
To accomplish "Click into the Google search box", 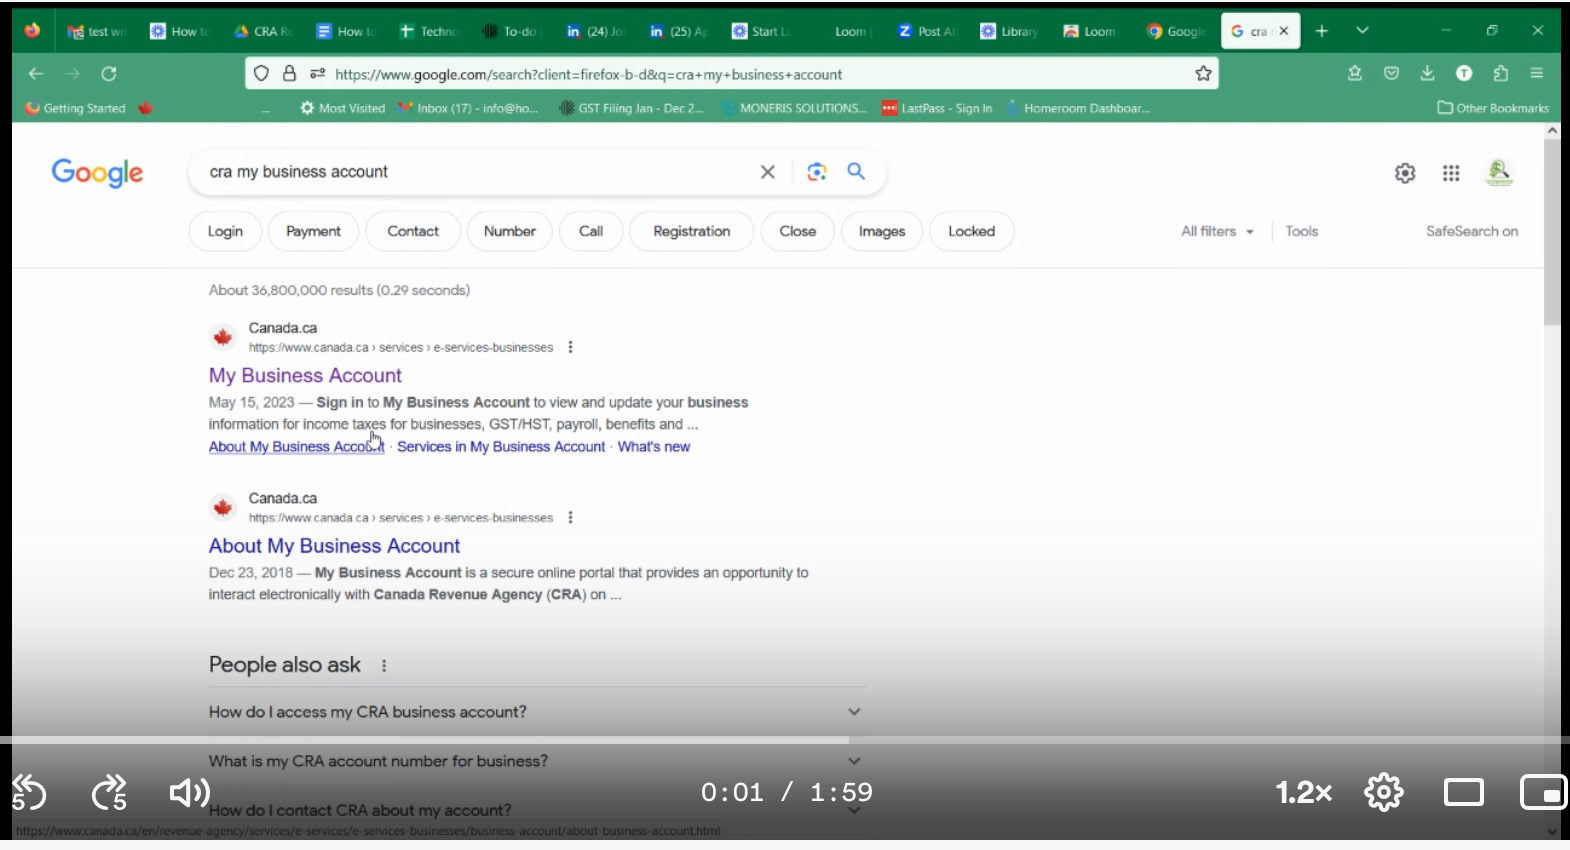I will (x=480, y=172).
